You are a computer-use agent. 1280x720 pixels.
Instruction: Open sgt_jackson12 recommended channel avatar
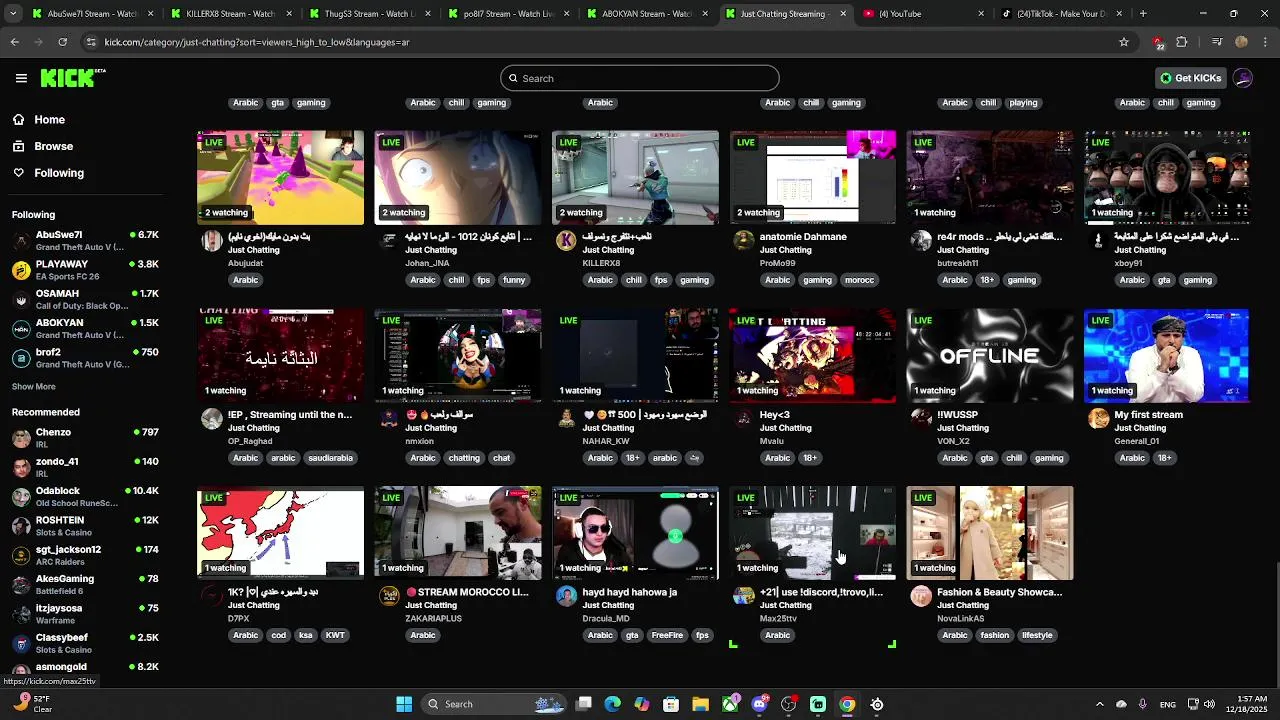tap(21, 555)
